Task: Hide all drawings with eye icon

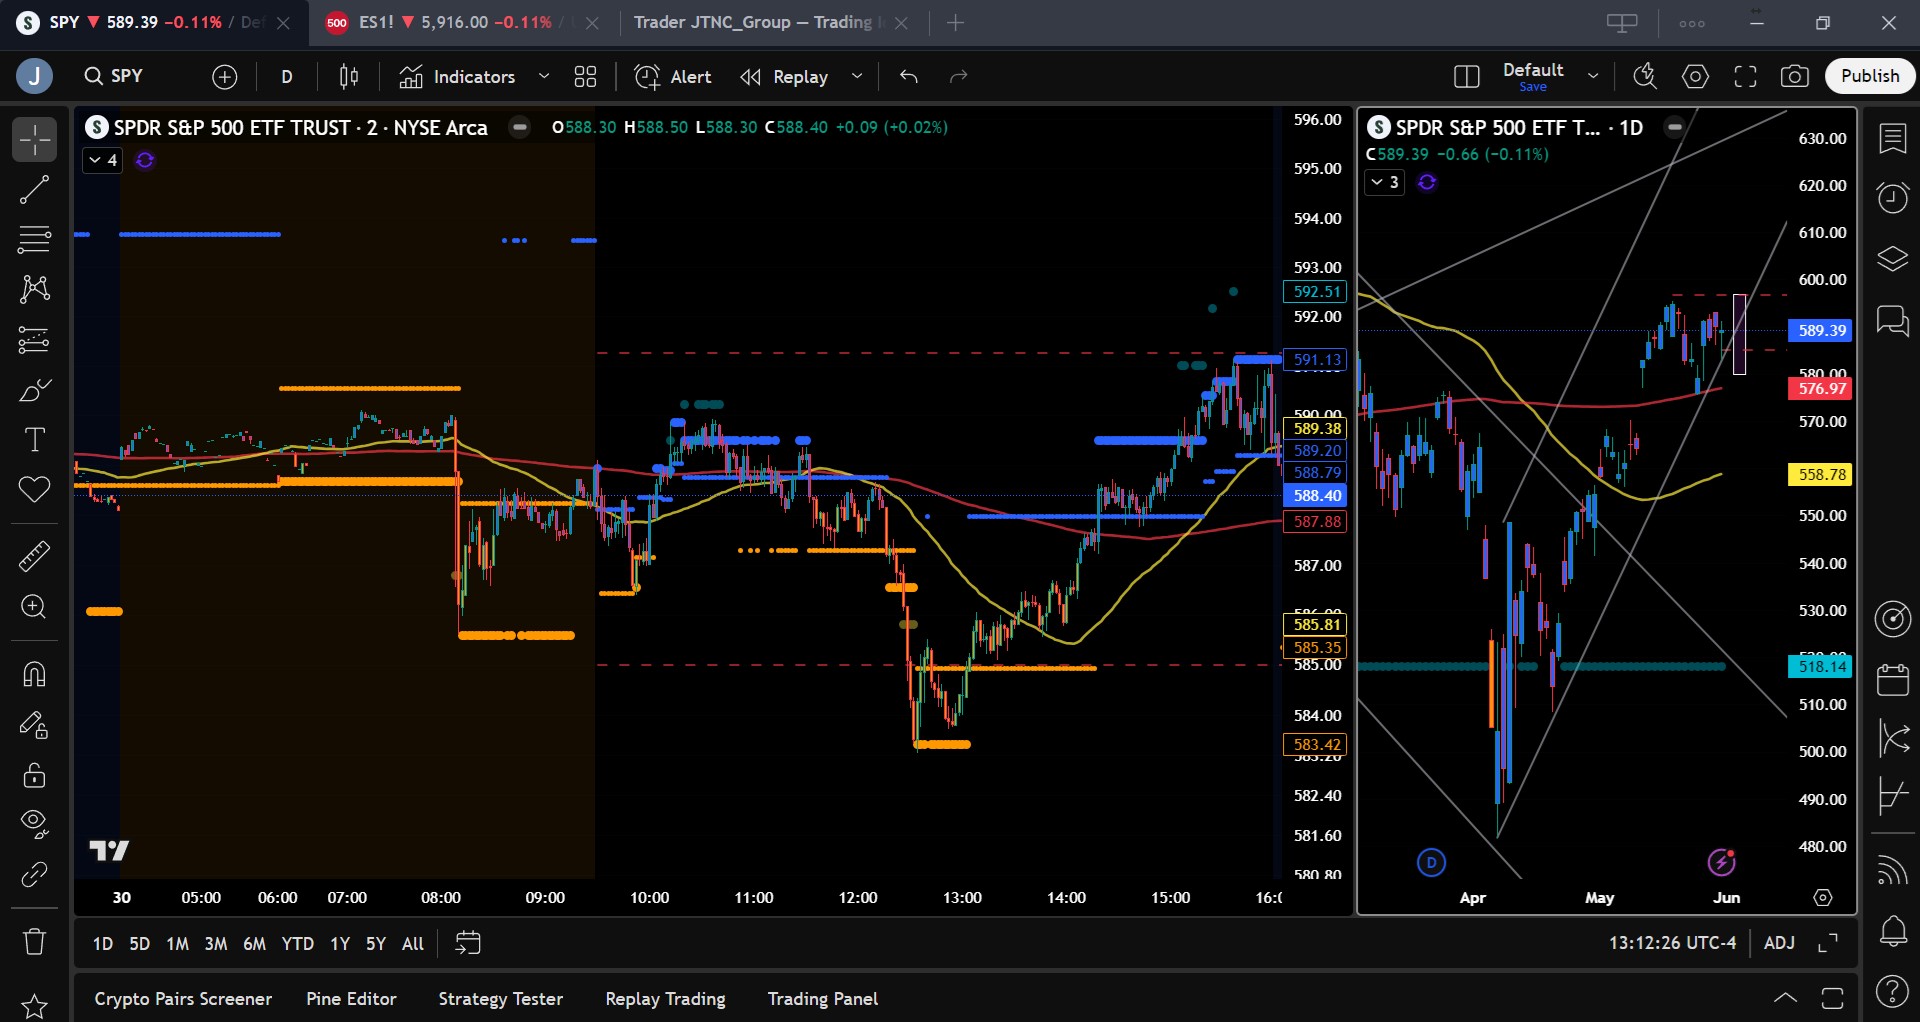Action: (x=34, y=823)
